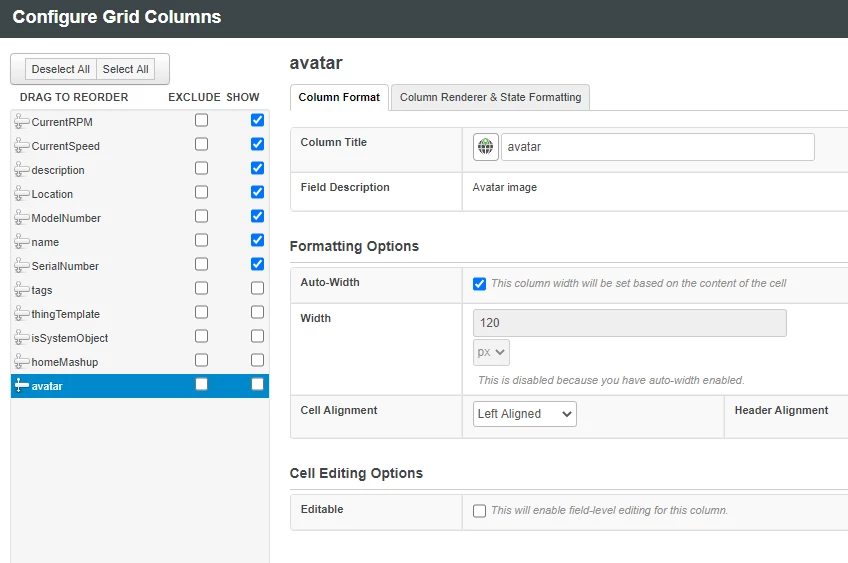Image resolution: width=848 pixels, height=563 pixels.
Task: Enable the Editable checkbox
Action: click(480, 510)
